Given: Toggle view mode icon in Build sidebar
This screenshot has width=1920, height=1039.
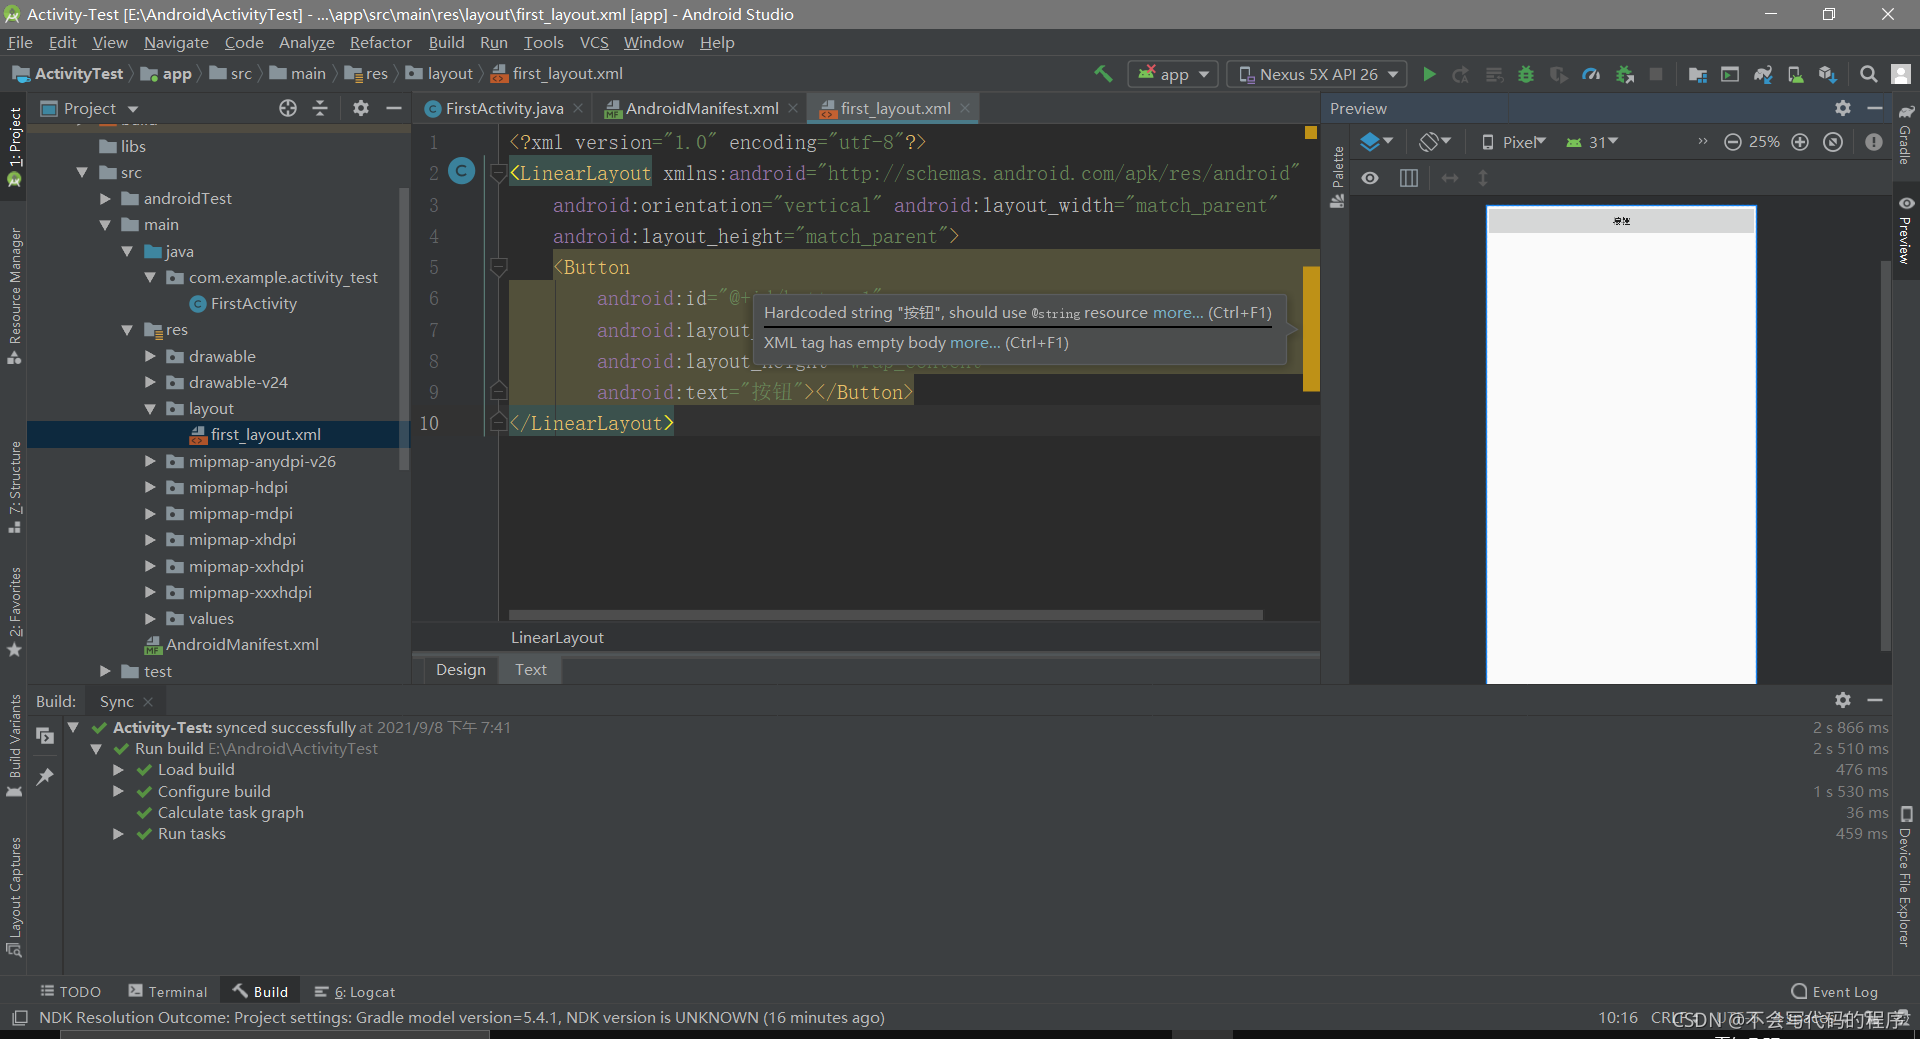Looking at the screenshot, I should click(x=45, y=736).
